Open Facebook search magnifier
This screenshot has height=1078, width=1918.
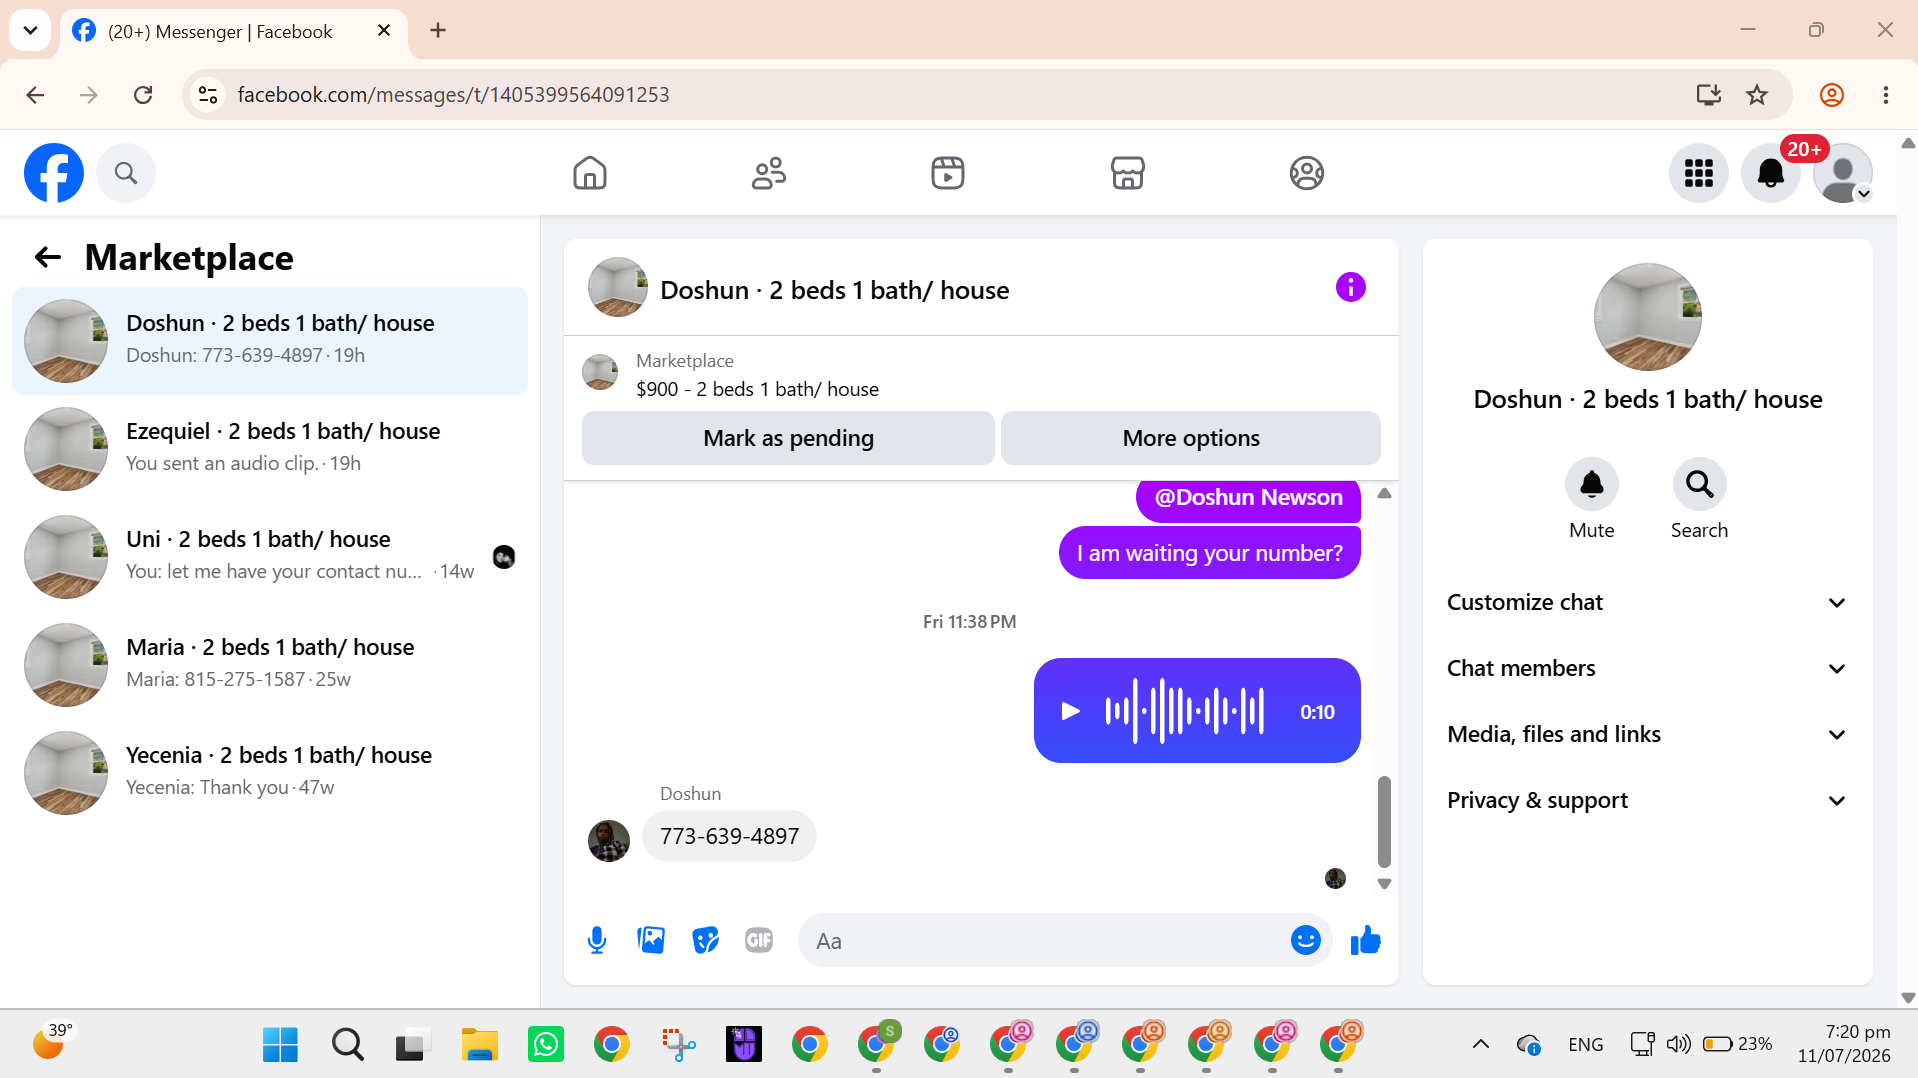[x=126, y=173]
